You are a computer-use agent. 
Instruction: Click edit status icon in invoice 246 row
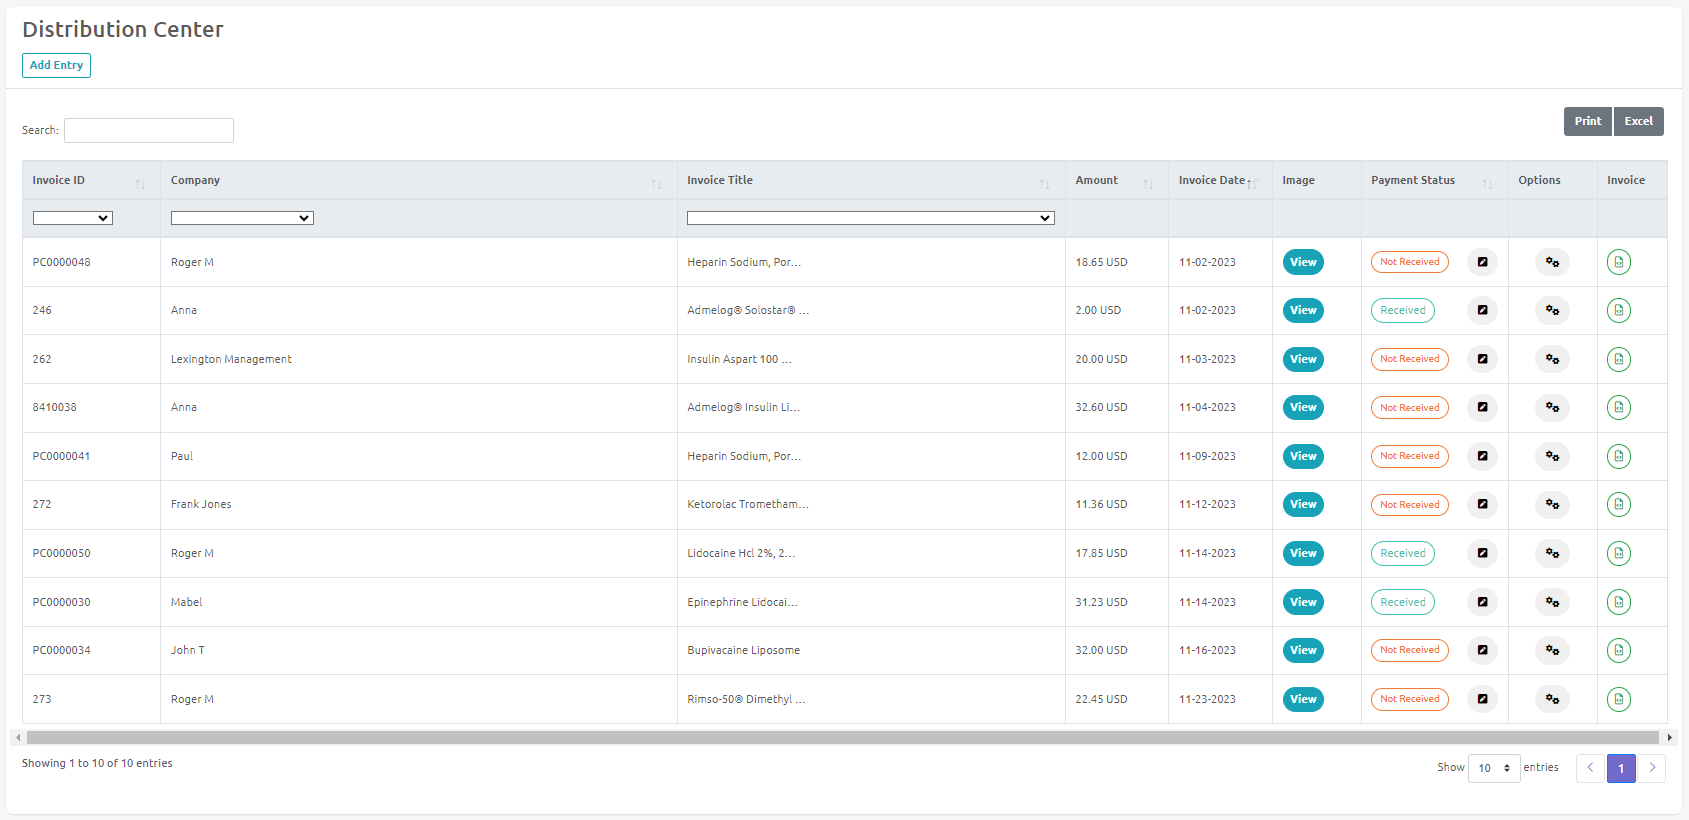point(1482,310)
